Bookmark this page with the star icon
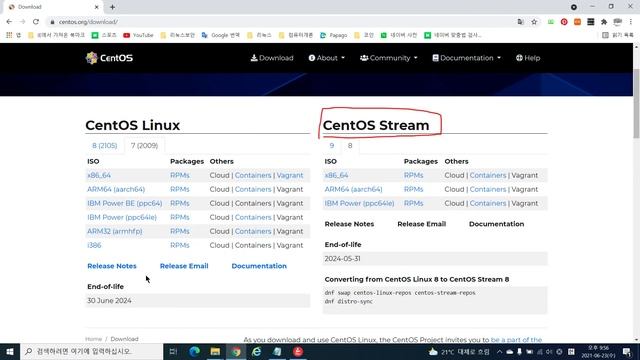640x360 pixels. tap(534, 22)
